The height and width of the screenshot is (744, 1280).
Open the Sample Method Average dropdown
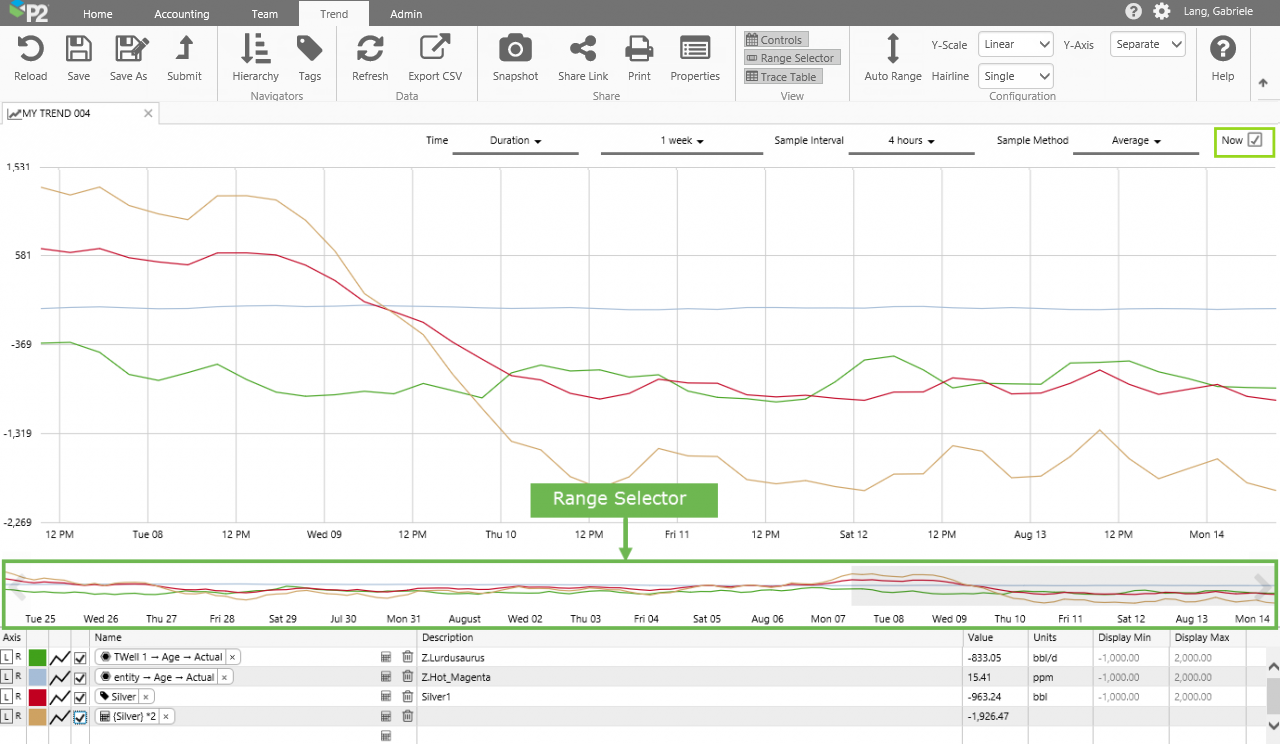pyautogui.click(x=1135, y=141)
